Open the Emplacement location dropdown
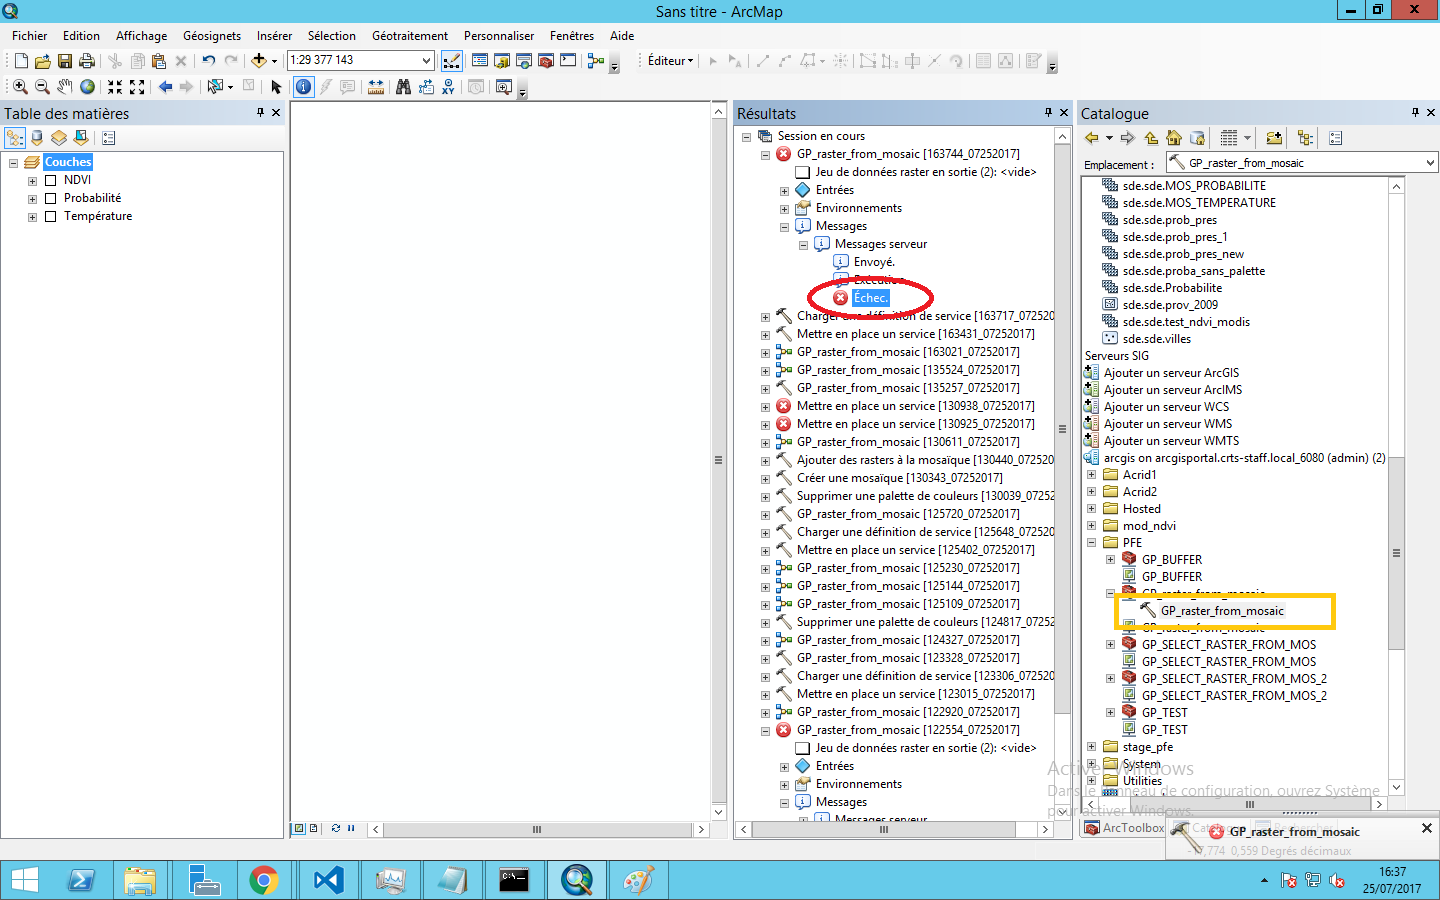Viewport: 1440px width, 900px height. point(1431,163)
